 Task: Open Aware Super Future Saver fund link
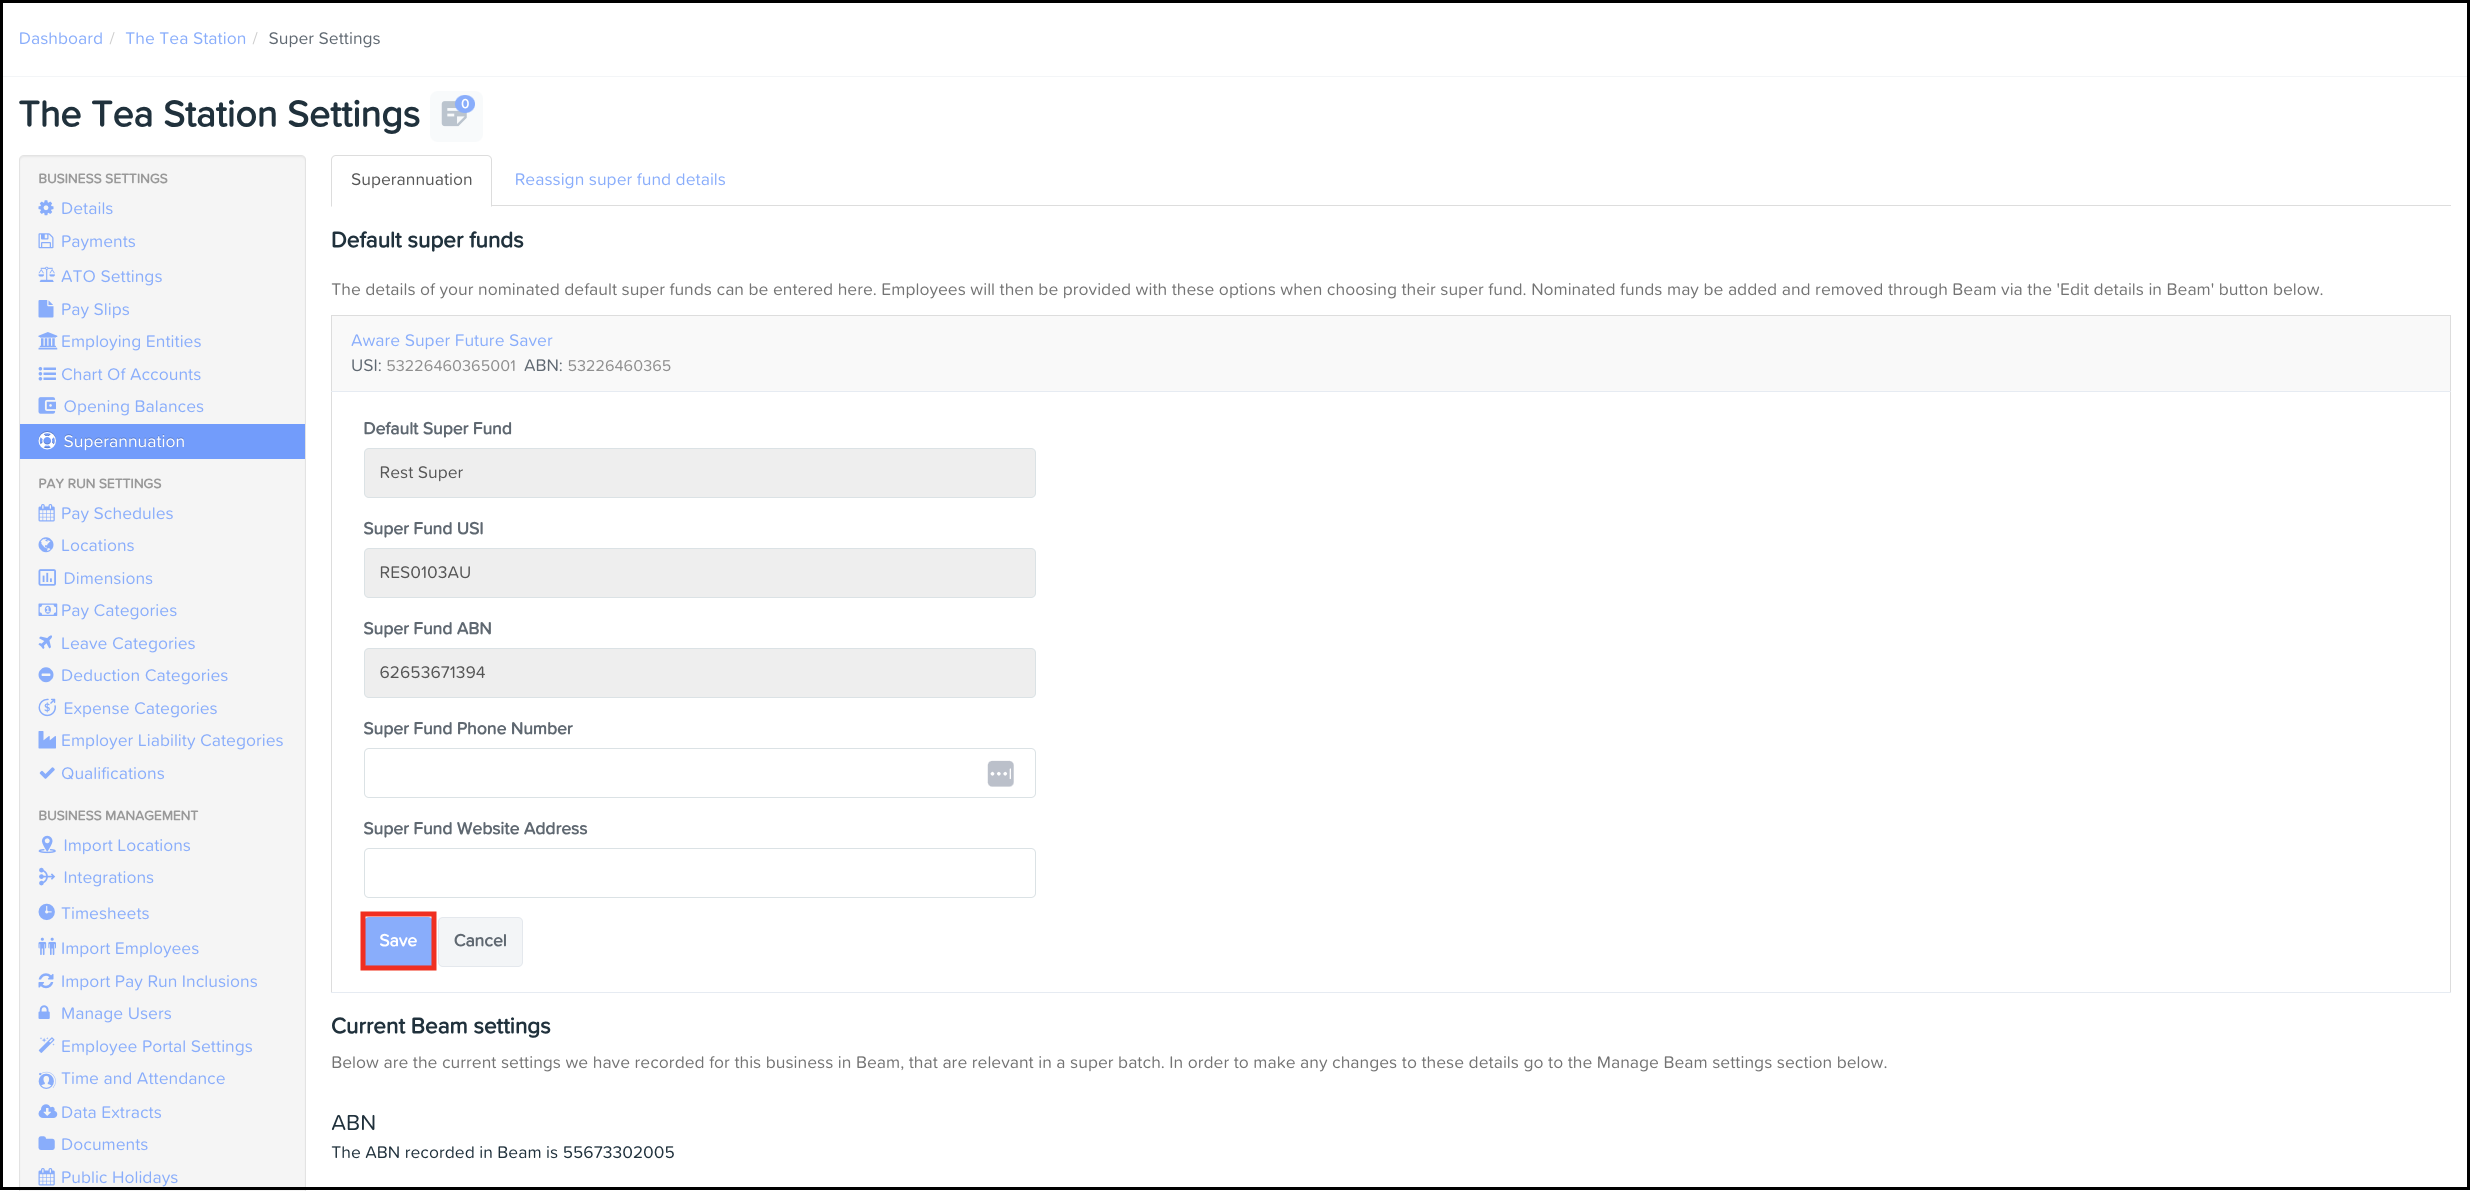(x=451, y=340)
